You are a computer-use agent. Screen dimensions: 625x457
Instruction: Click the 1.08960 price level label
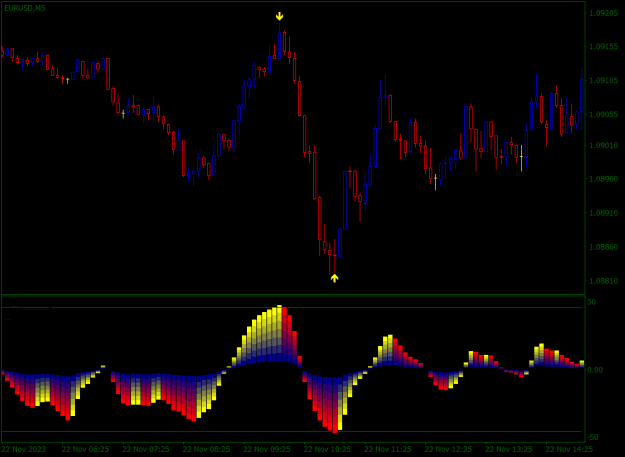coord(601,178)
